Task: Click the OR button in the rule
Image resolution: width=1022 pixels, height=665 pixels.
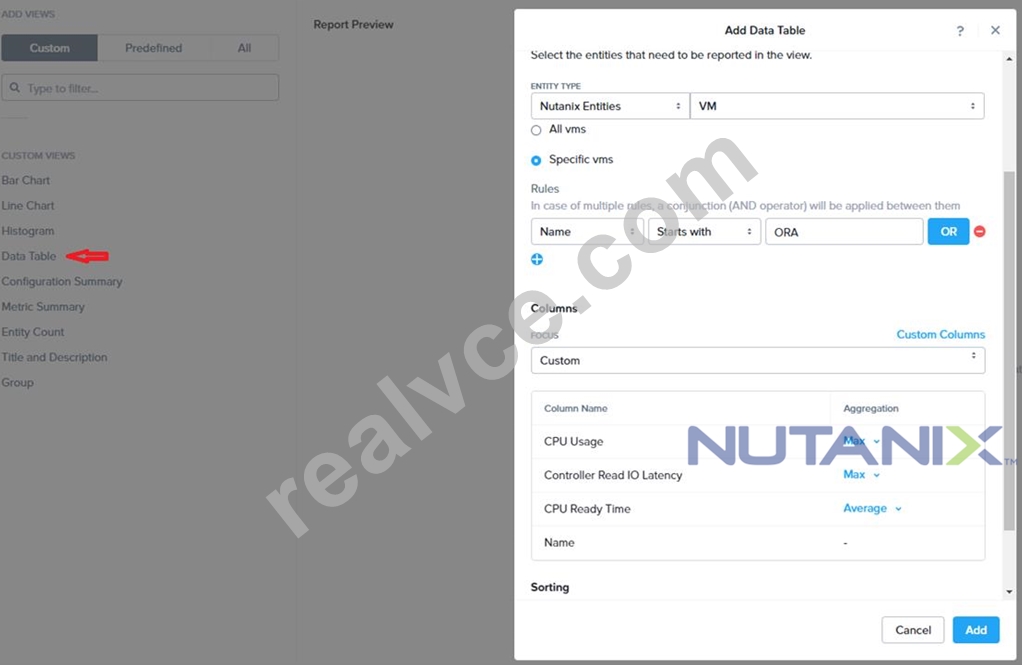Action: click(x=948, y=231)
